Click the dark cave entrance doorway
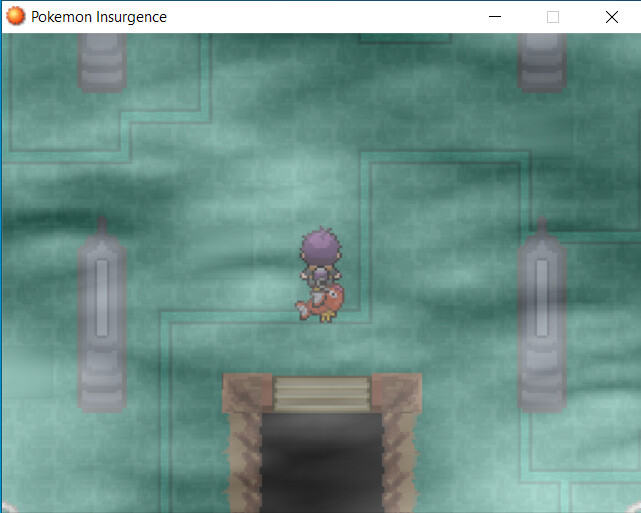The image size is (641, 513). tap(322, 462)
